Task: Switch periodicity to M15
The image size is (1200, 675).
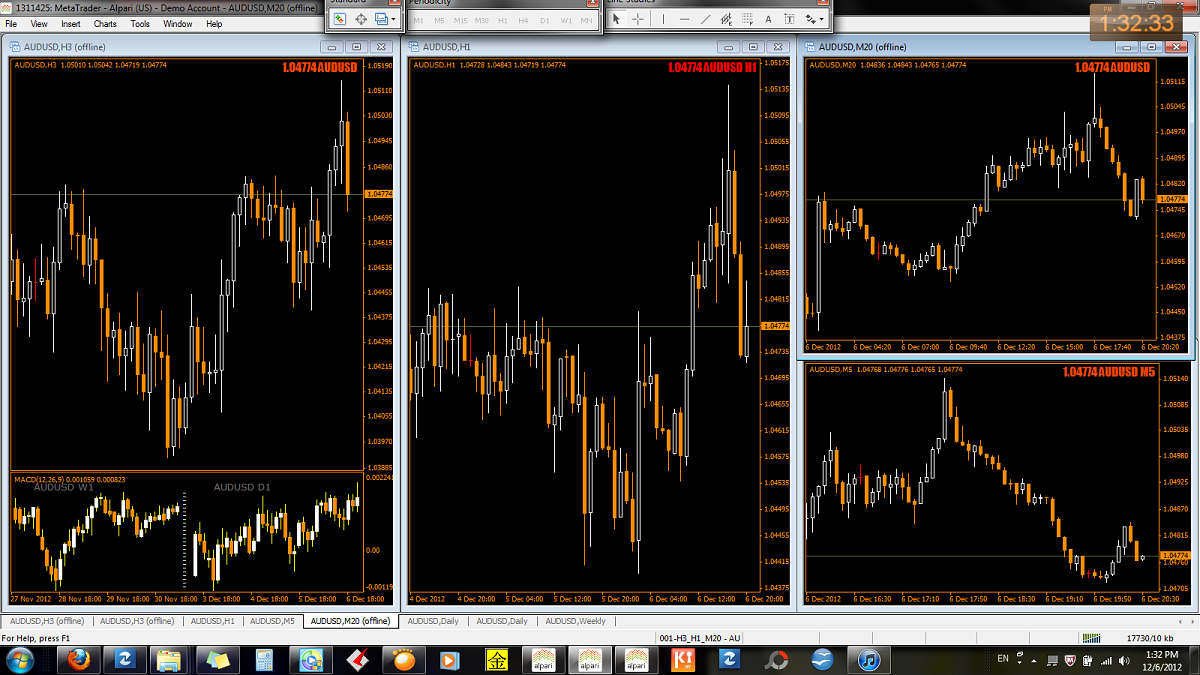Action: click(x=460, y=20)
